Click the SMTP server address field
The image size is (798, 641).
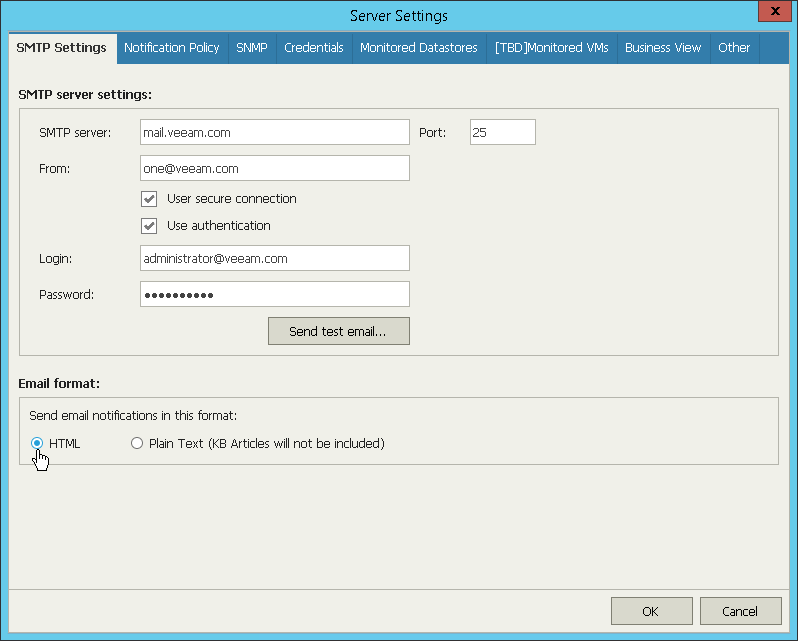tap(275, 132)
